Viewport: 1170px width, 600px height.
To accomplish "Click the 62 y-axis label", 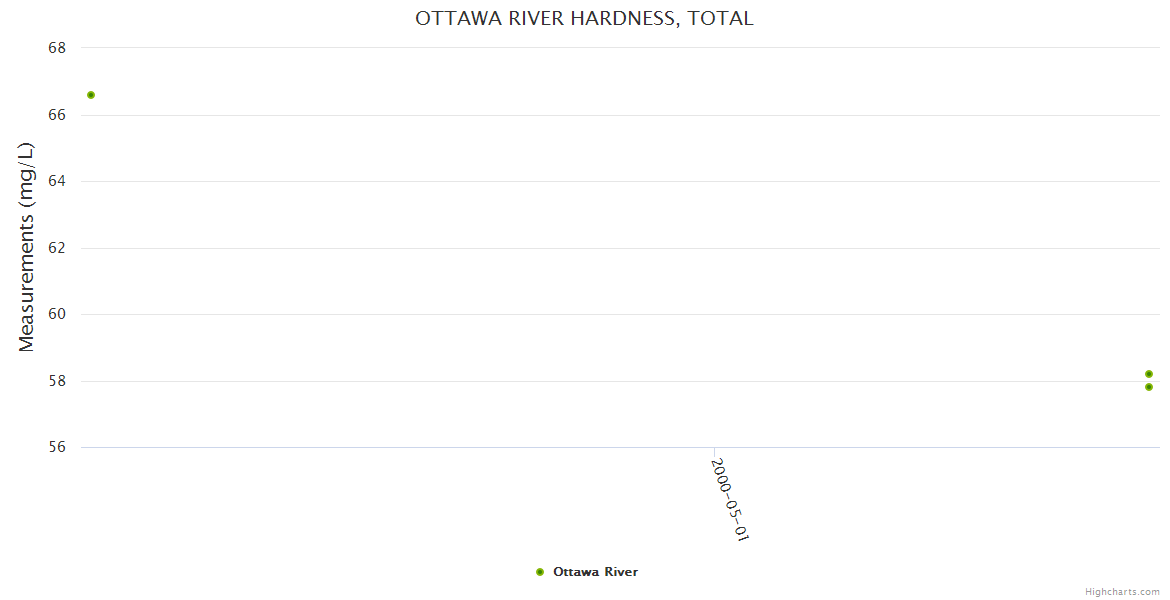I will (x=57, y=248).
